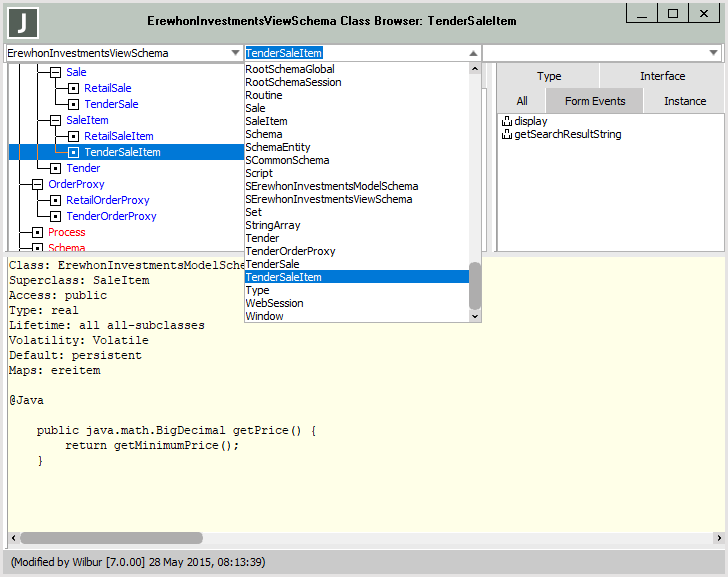Open the empty rightmost combo box
728x577 pixels.
[x=713, y=53]
